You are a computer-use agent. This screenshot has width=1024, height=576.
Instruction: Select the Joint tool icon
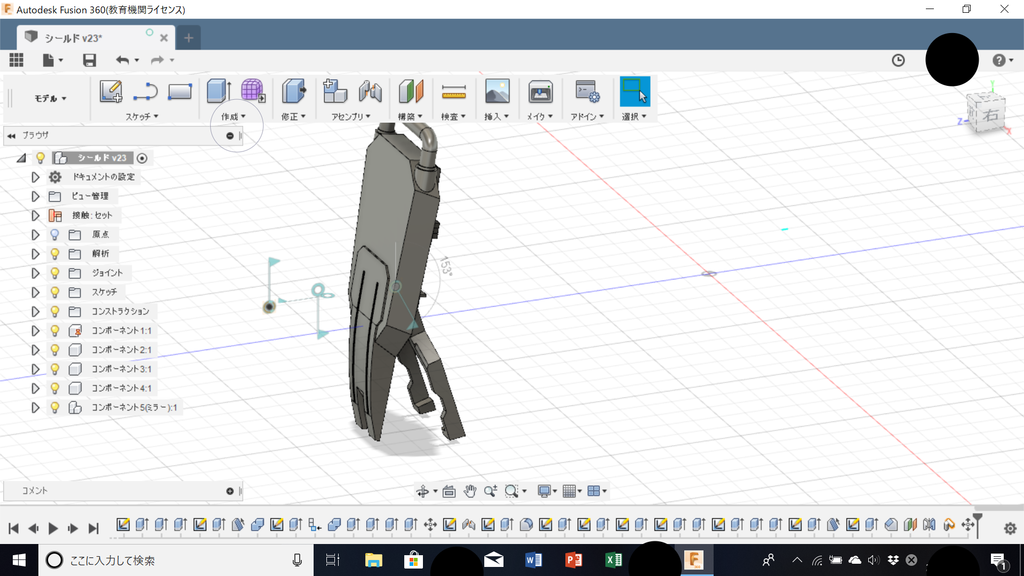[x=370, y=91]
